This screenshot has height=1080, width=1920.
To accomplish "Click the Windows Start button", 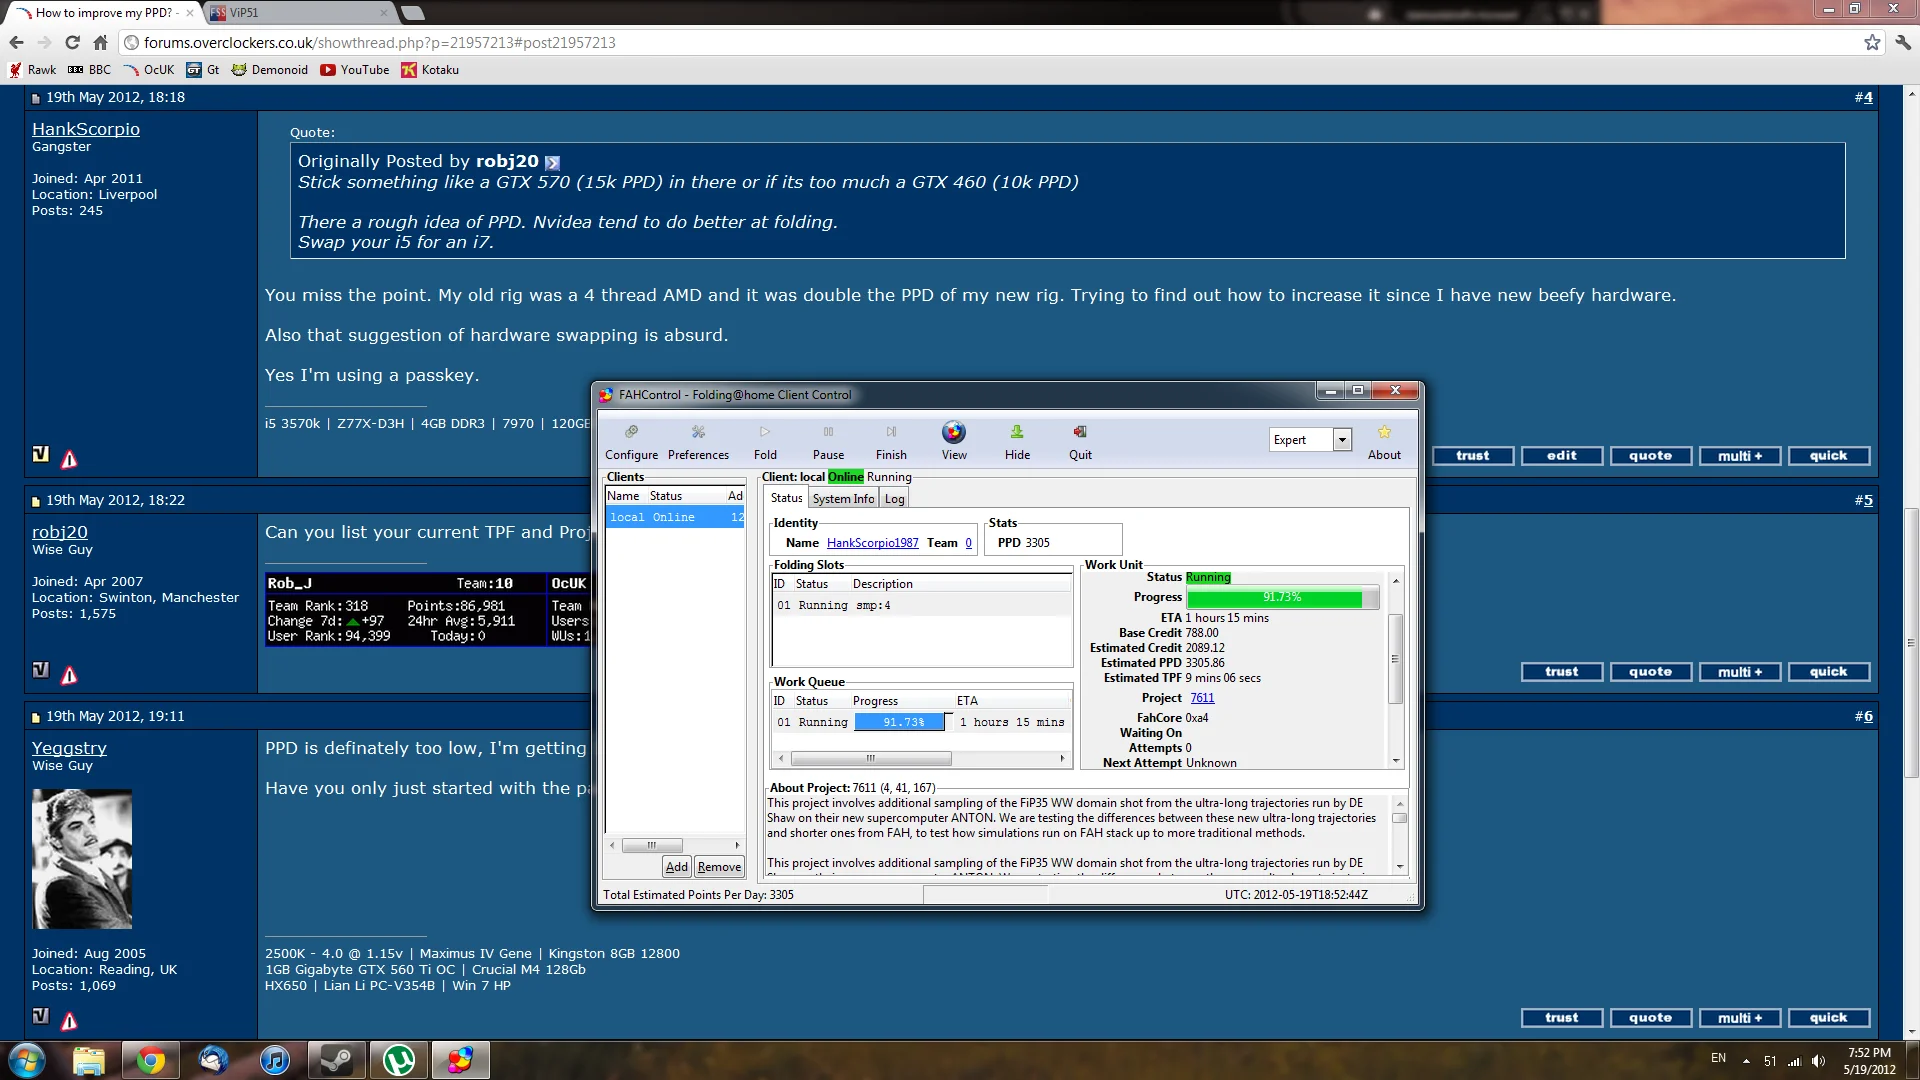I will coord(27,1060).
